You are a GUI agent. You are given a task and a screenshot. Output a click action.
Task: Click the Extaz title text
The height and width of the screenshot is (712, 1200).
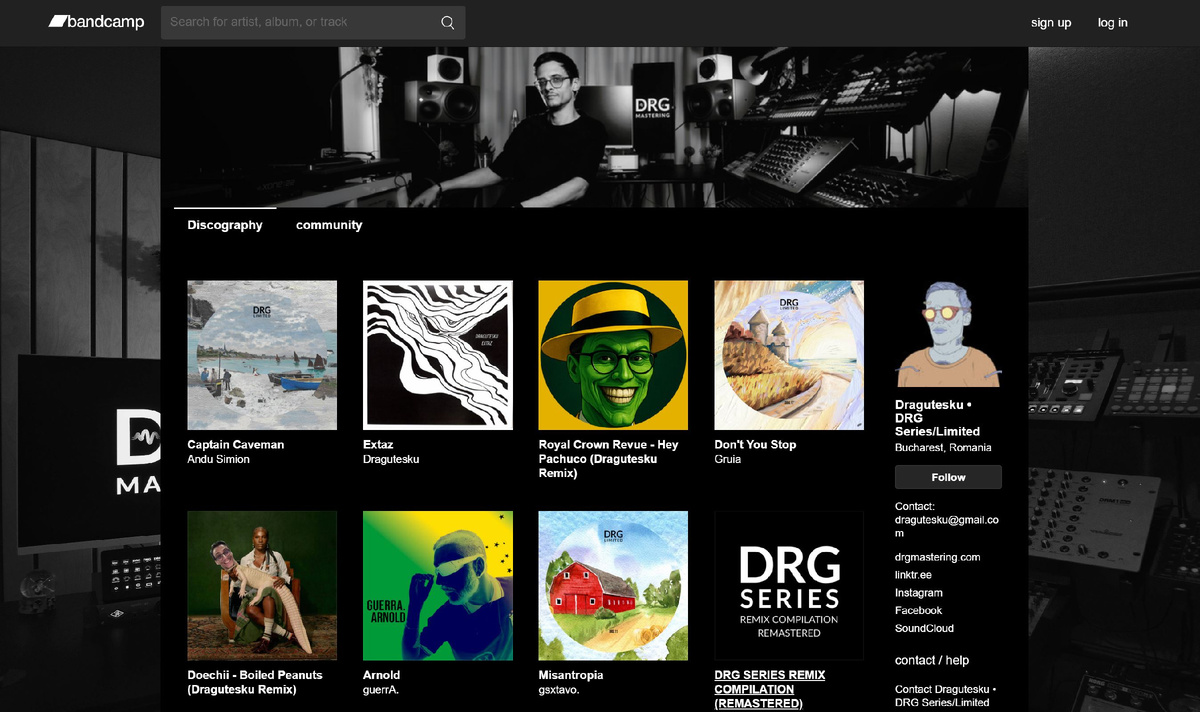point(378,444)
